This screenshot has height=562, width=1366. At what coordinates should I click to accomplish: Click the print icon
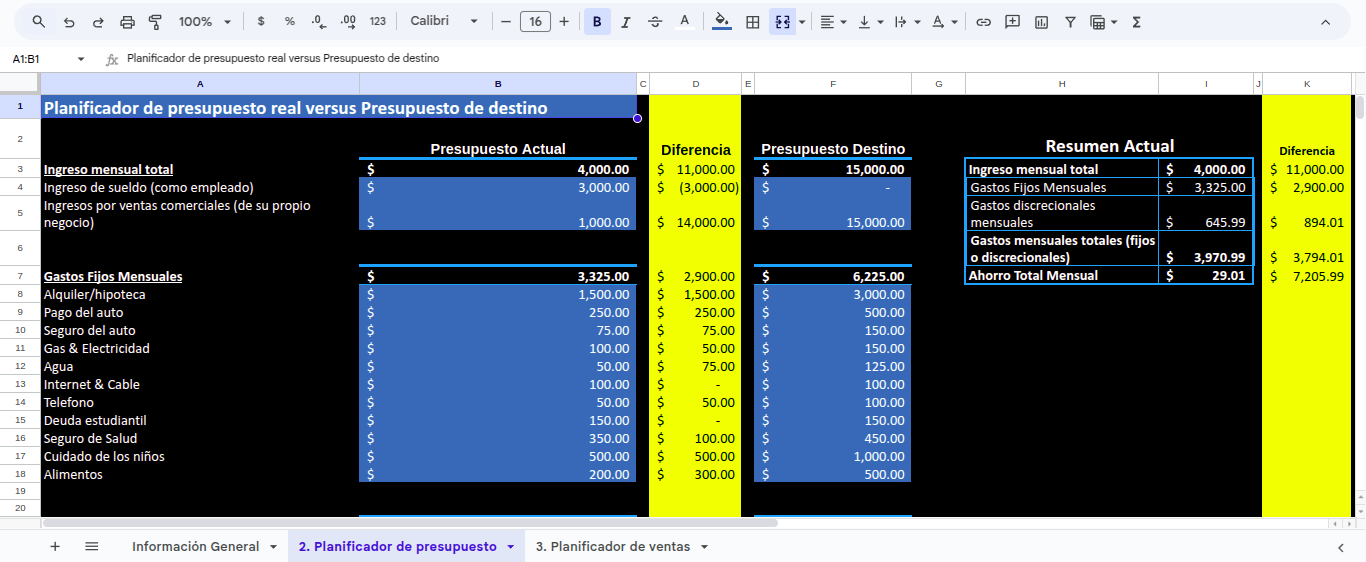pos(127,21)
